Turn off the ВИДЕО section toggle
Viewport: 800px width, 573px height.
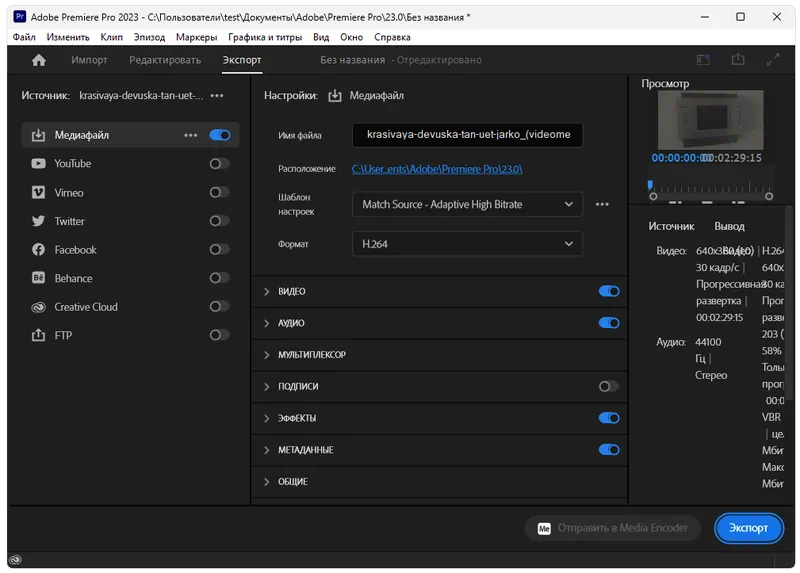(608, 292)
